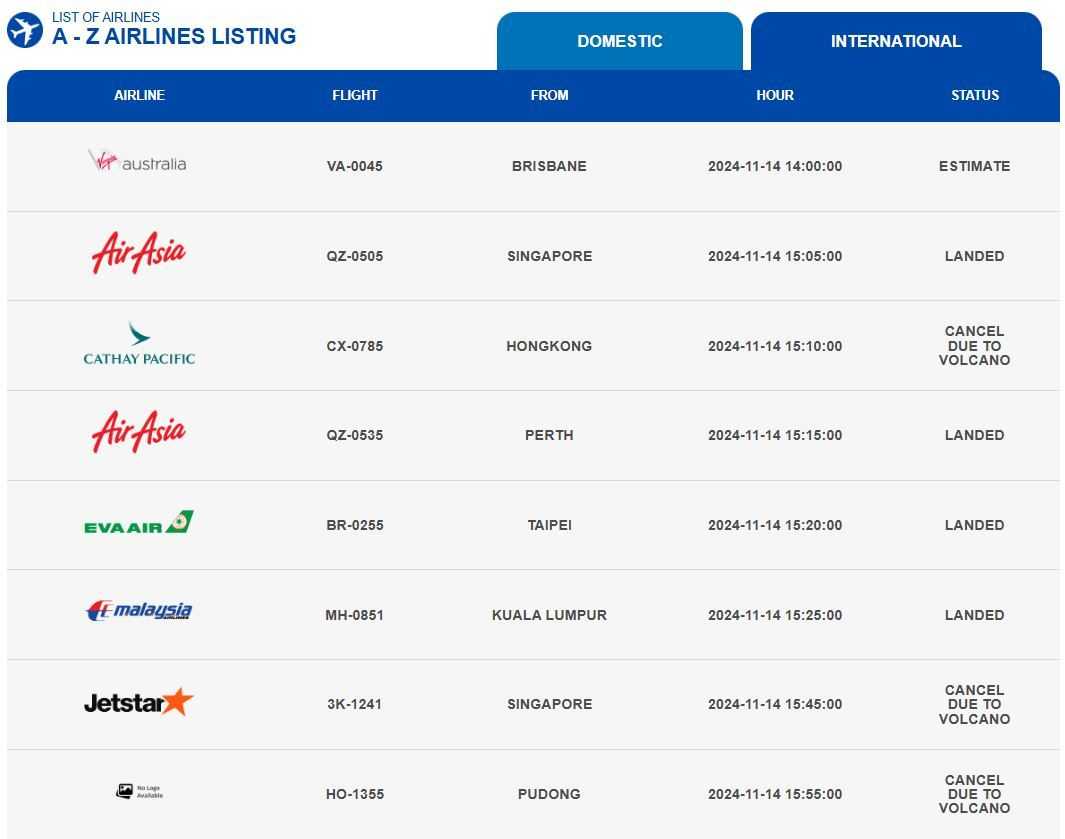Viewport: 1065px width, 839px height.
Task: Click the AirAsia logo in the QZ-0505 row
Action: 139,253
